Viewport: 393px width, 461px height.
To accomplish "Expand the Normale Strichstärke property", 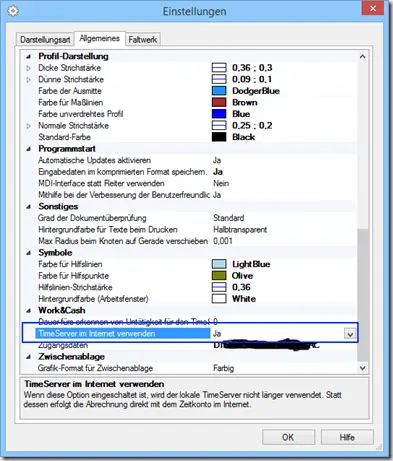I will [29, 126].
